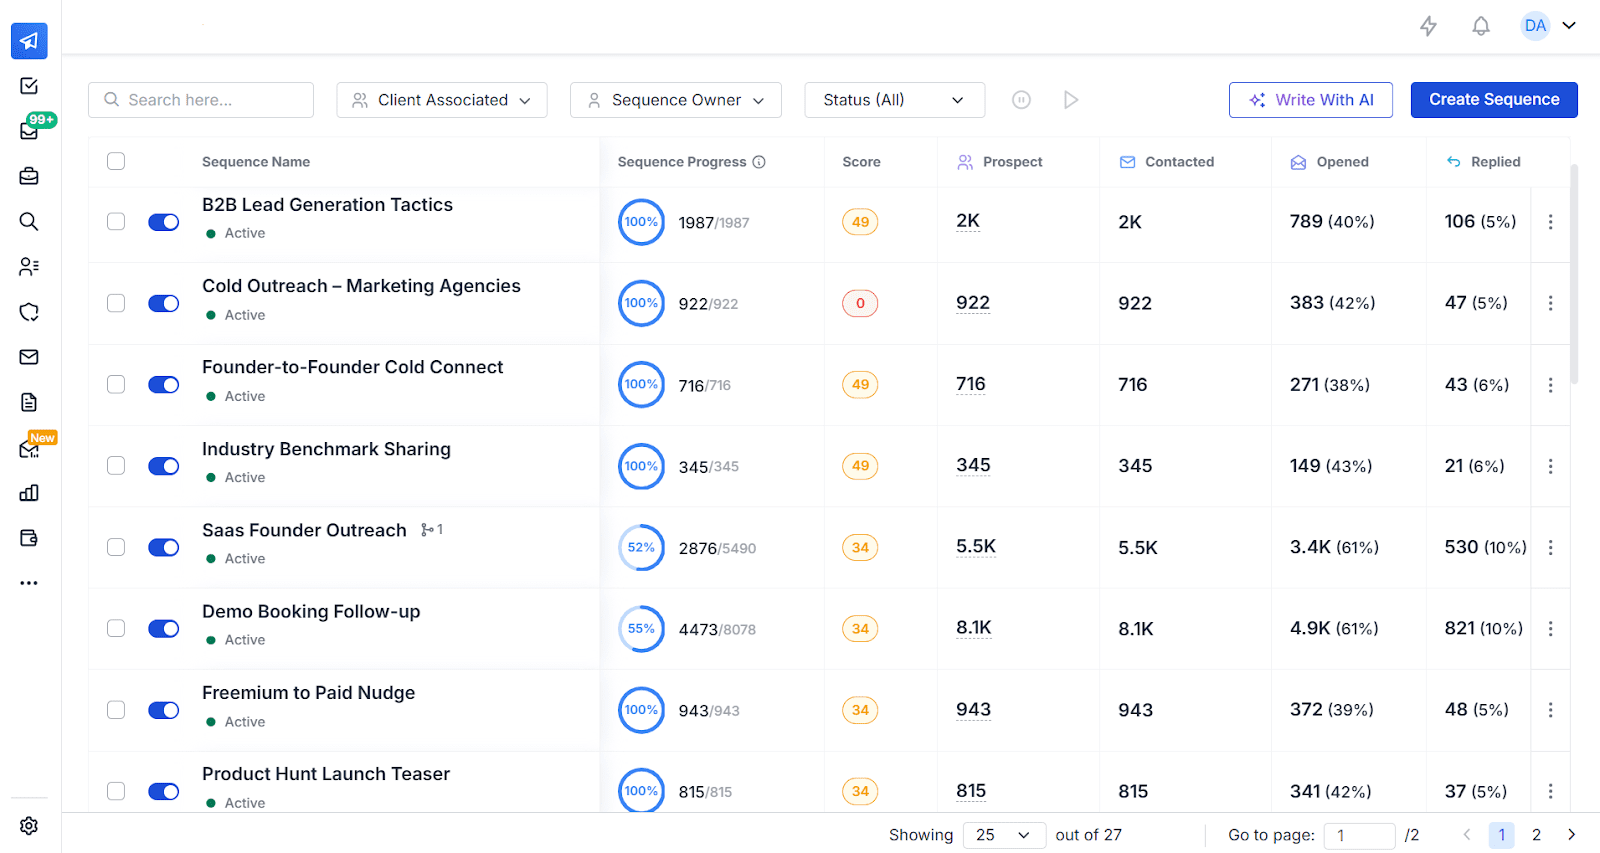Click the Search here input field
1600x853 pixels.
(212, 100)
